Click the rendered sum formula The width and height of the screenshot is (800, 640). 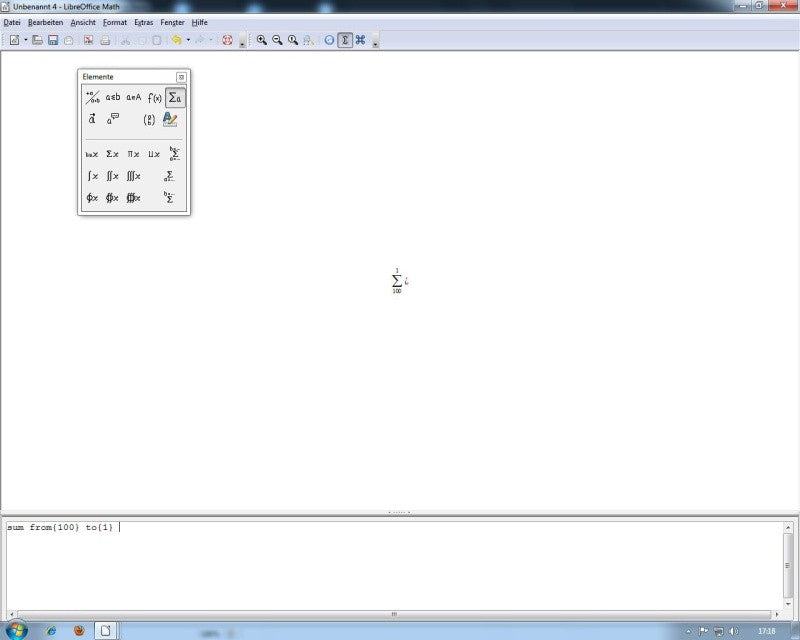[x=399, y=281]
